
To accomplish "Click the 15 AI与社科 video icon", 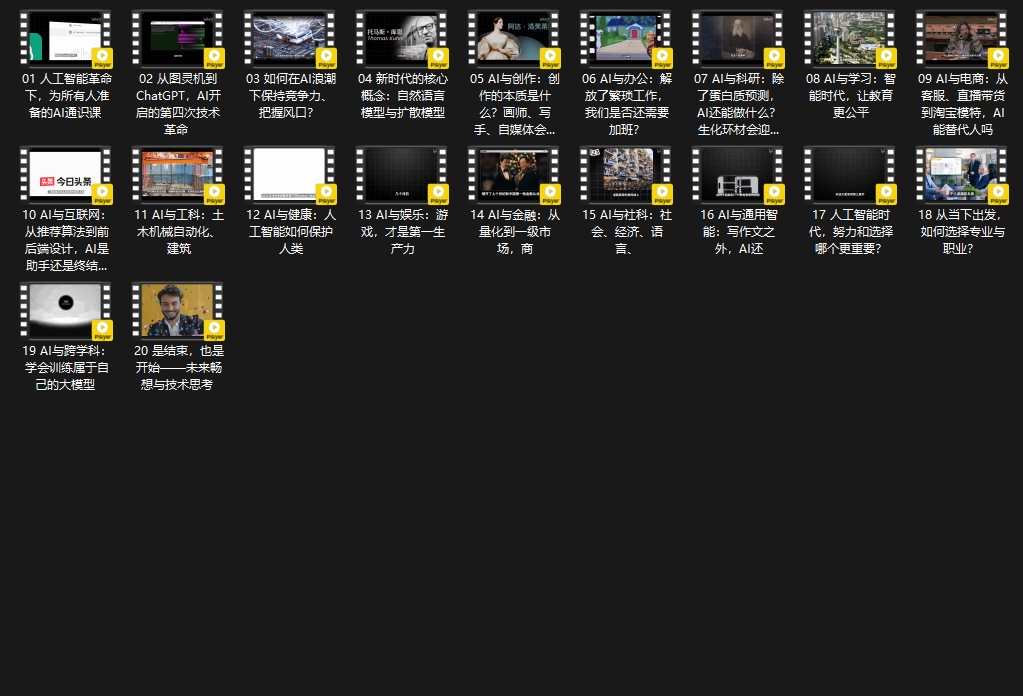I will click(626, 175).
